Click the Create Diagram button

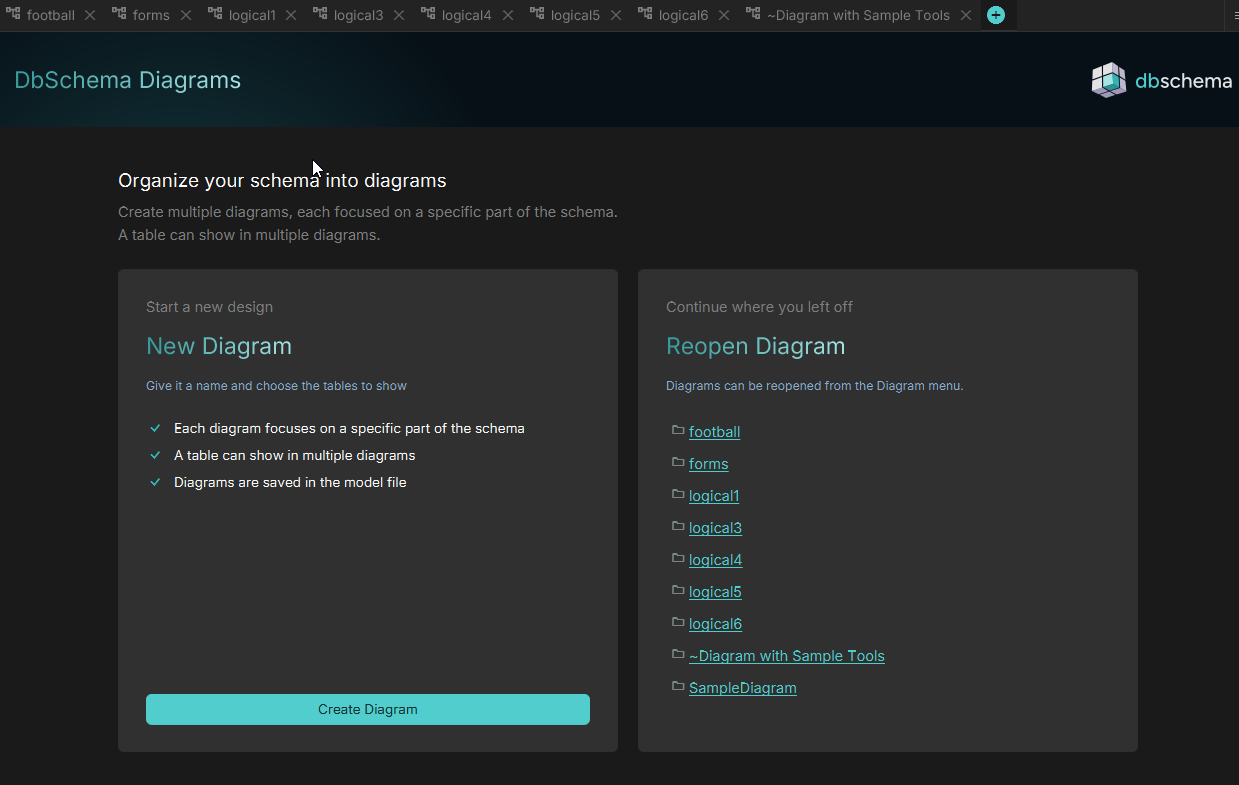tap(368, 709)
